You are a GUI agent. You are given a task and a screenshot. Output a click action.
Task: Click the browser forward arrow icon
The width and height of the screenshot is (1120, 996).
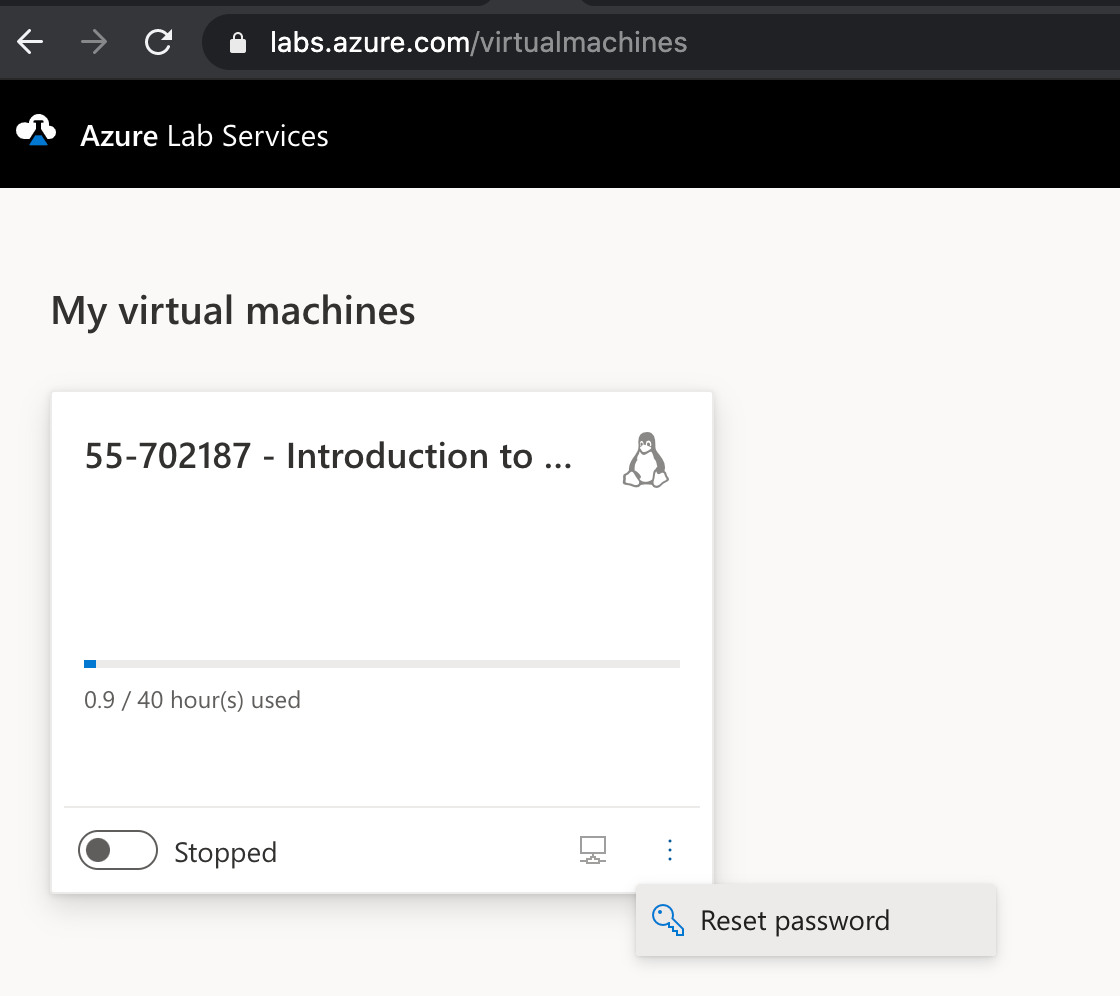[x=93, y=42]
